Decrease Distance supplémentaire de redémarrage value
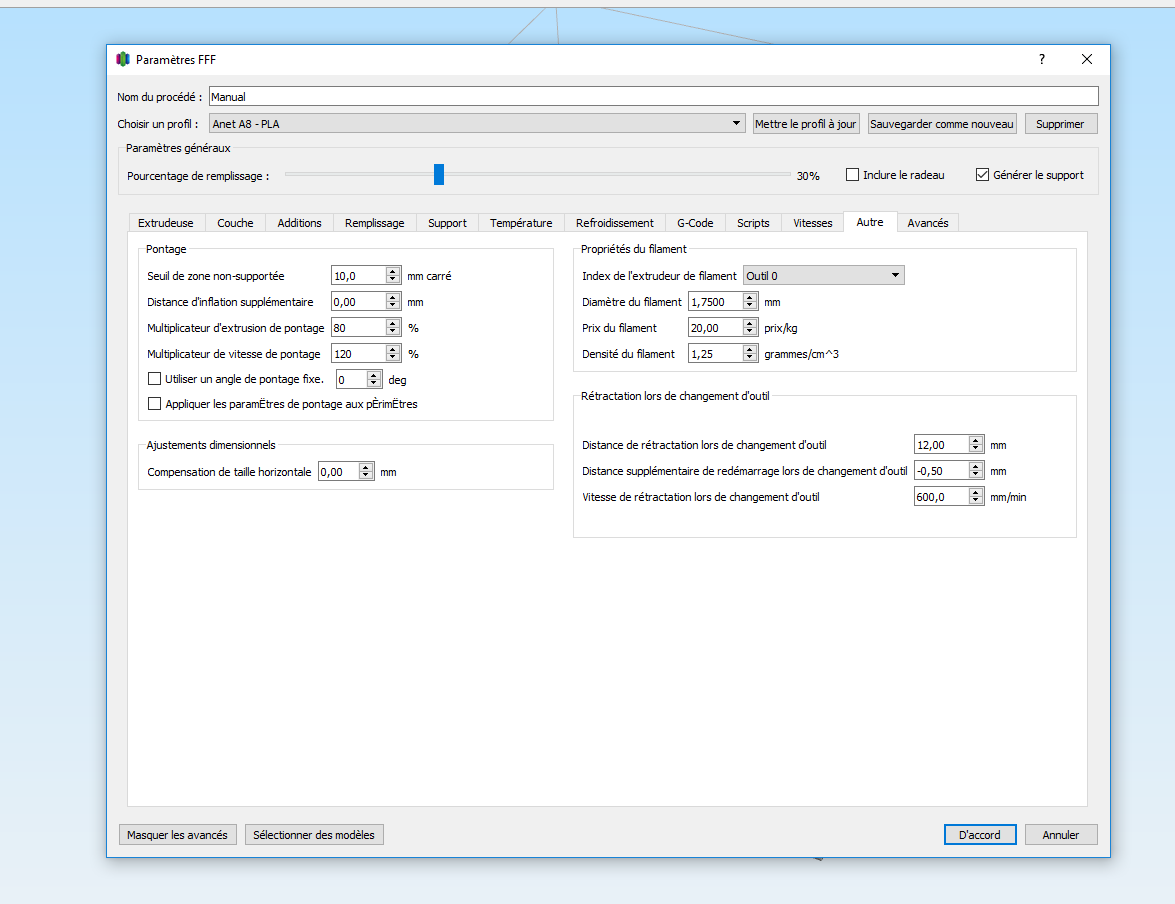This screenshot has width=1175, height=904. (x=976, y=475)
